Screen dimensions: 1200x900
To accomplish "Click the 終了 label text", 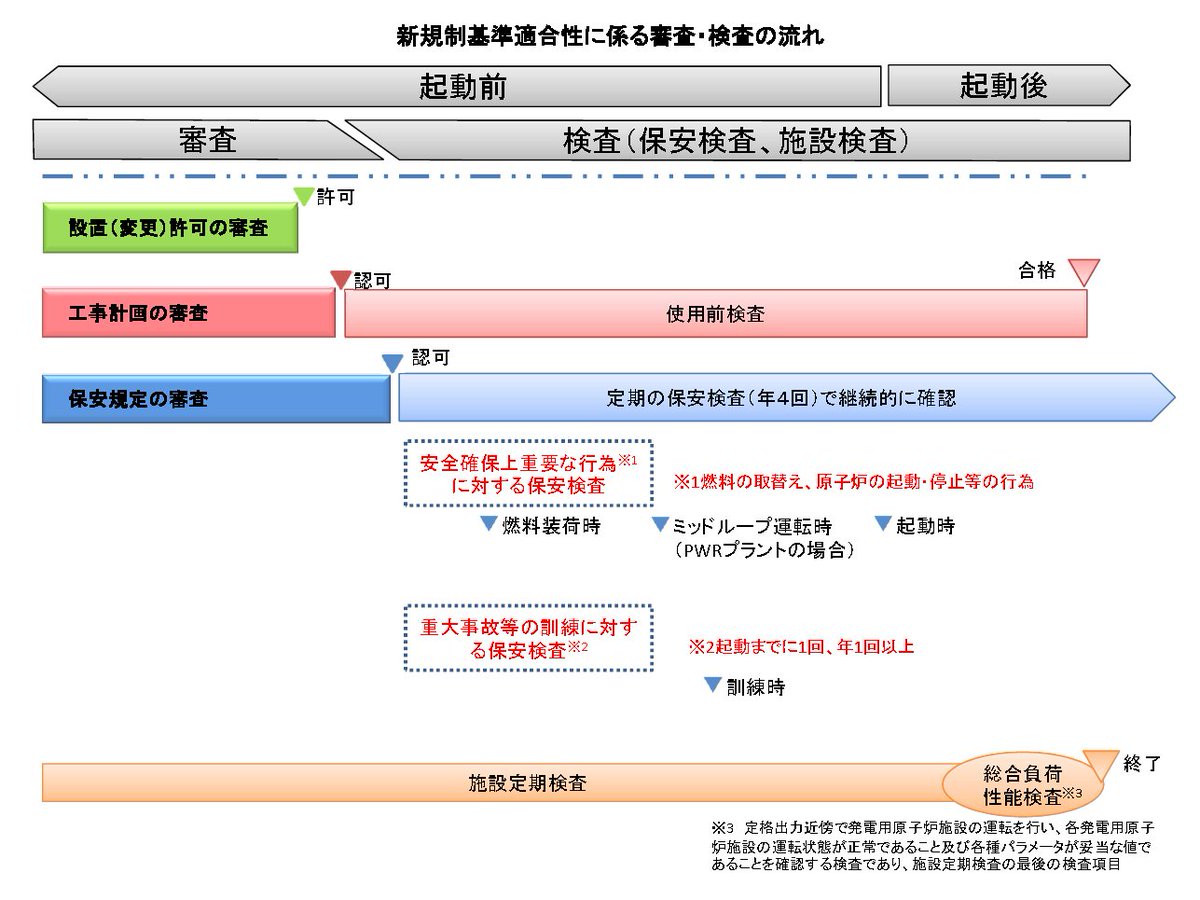I will pos(1142,764).
